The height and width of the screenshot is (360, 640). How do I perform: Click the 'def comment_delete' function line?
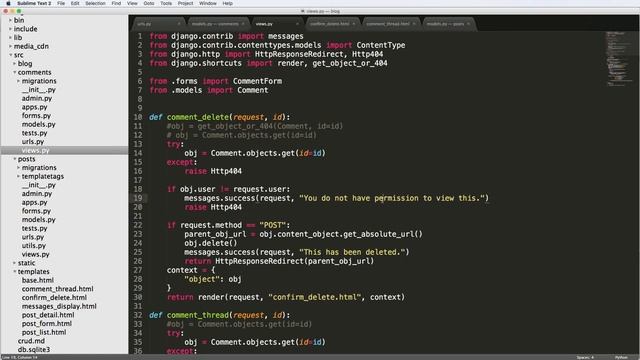coord(220,117)
